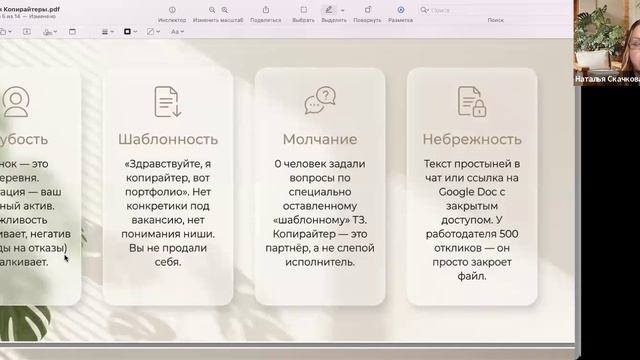This screenshot has height=360, width=640.
Task: Open the Inspector info icon
Action: (x=172, y=10)
